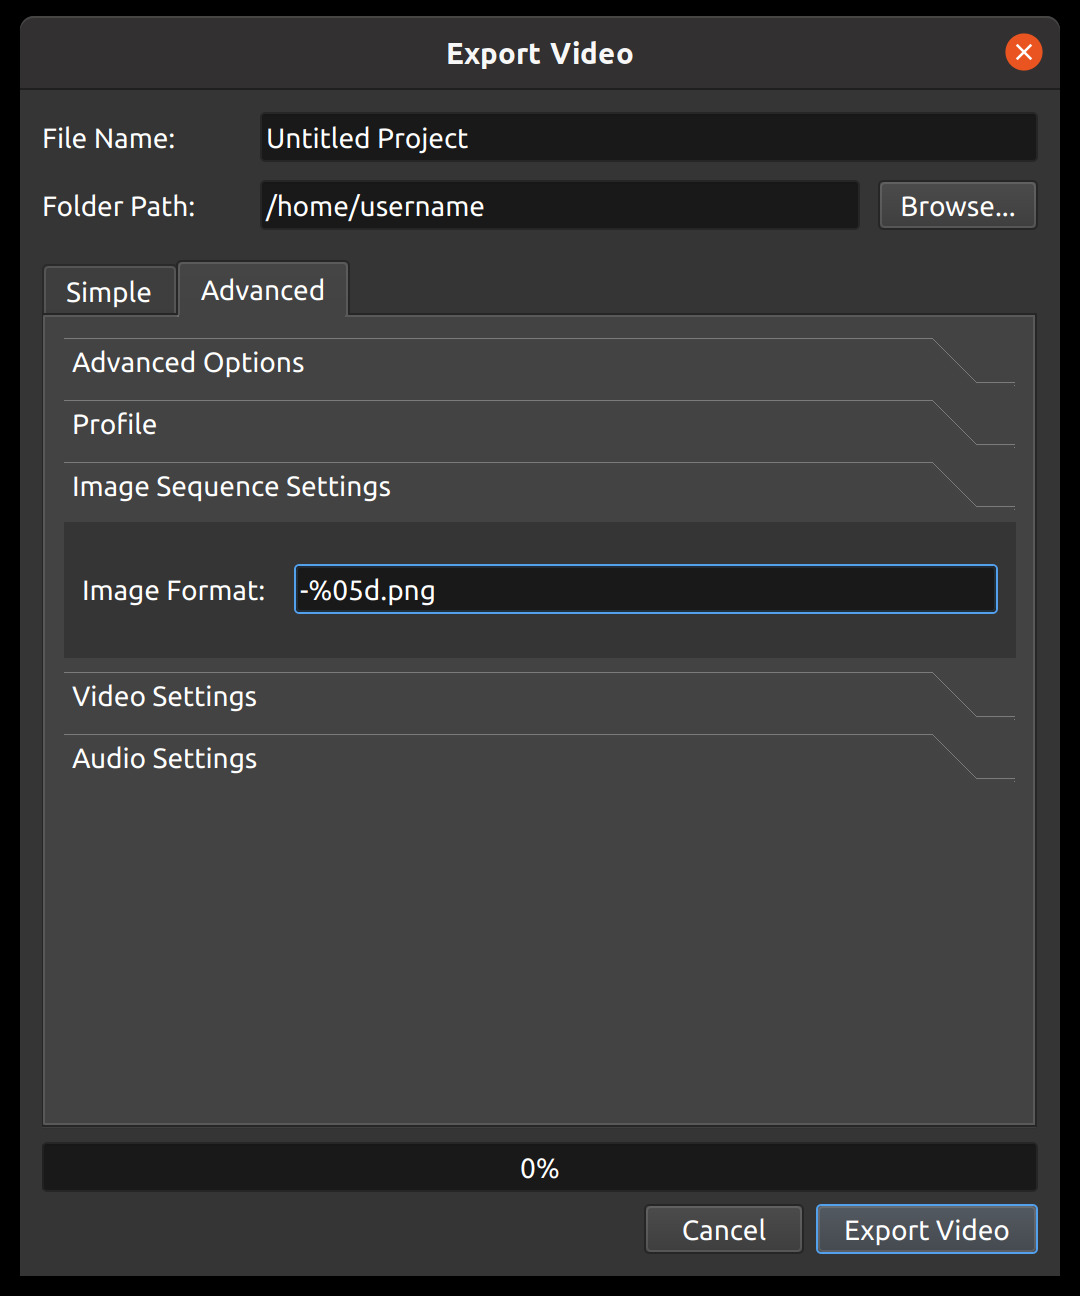Image resolution: width=1080 pixels, height=1296 pixels.
Task: Expand the Video Settings section
Action: [x=164, y=696]
